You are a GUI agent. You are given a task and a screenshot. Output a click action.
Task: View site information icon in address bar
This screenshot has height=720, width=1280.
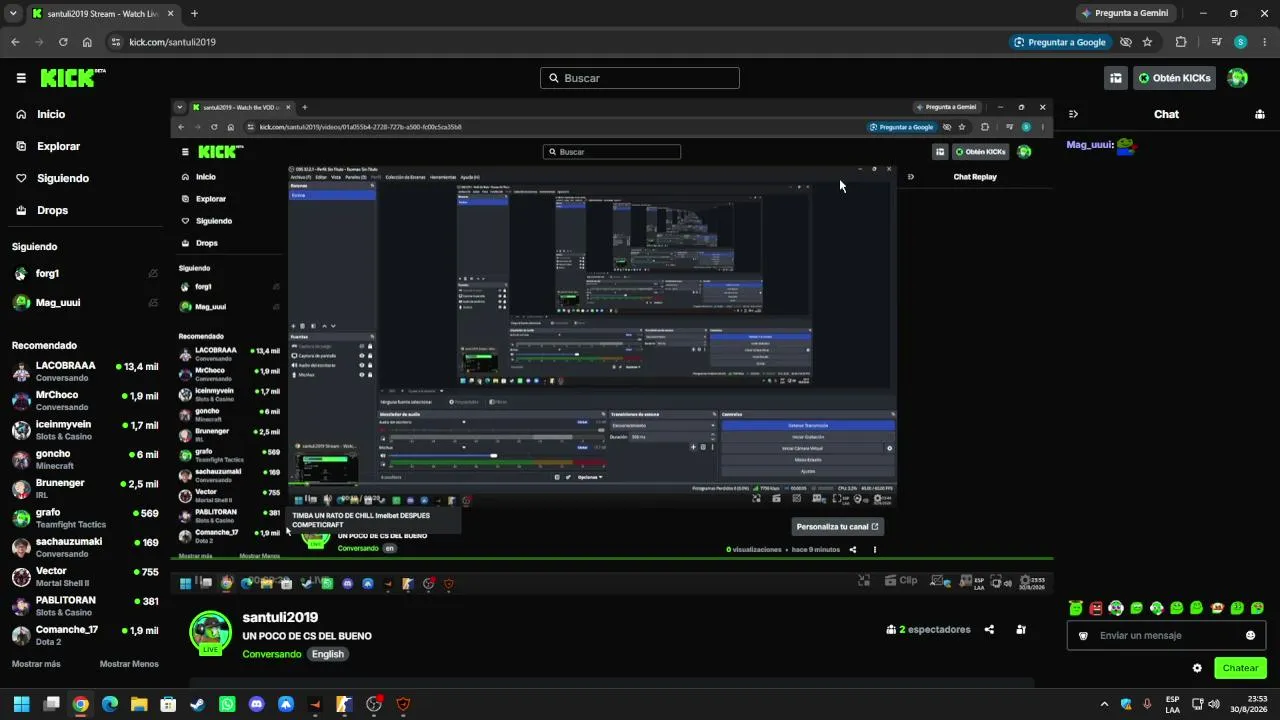[x=116, y=42]
